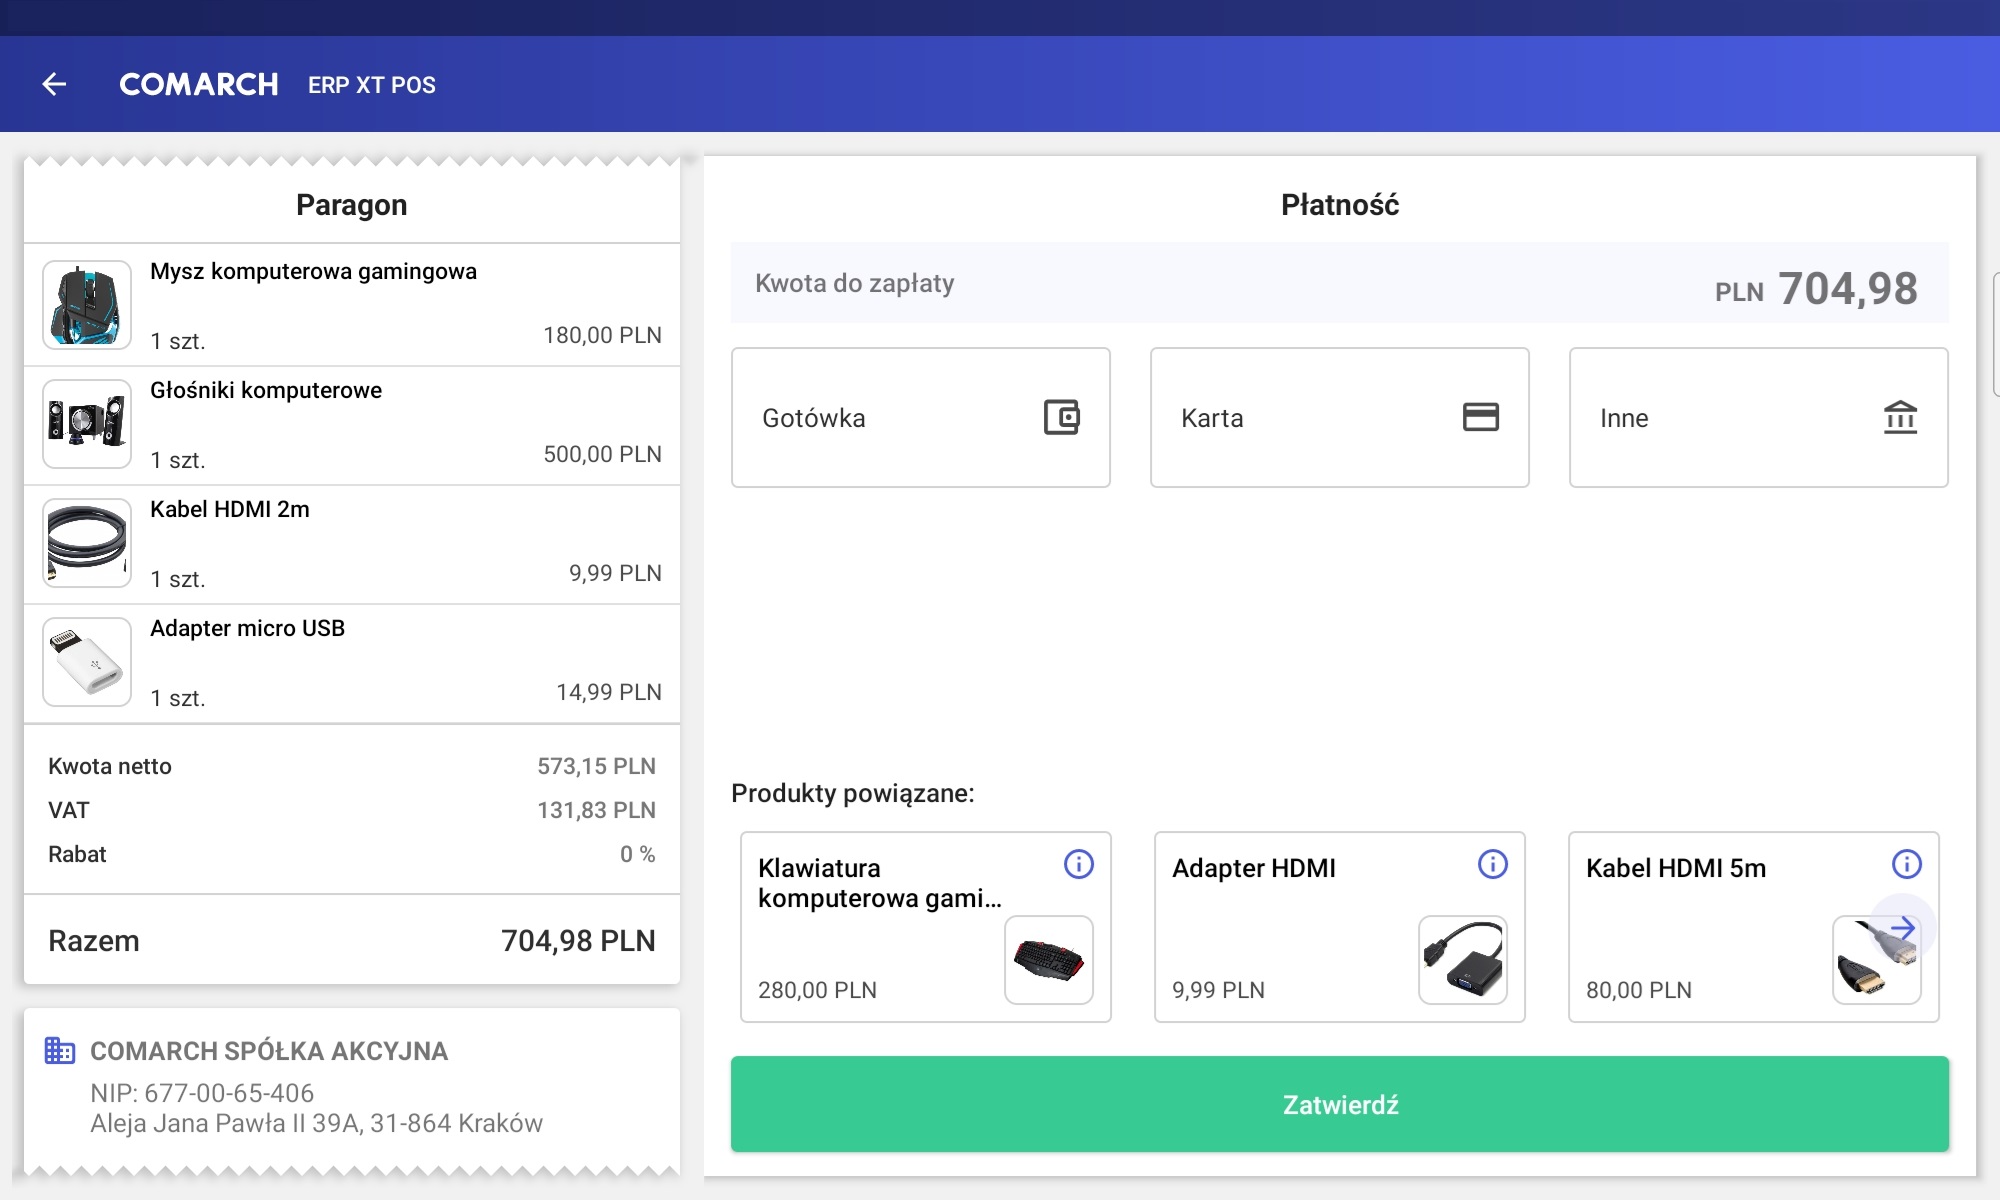Viewport: 2000px width, 1200px height.
Task: Show info for Kabel HDMI 5m
Action: (x=1906, y=864)
